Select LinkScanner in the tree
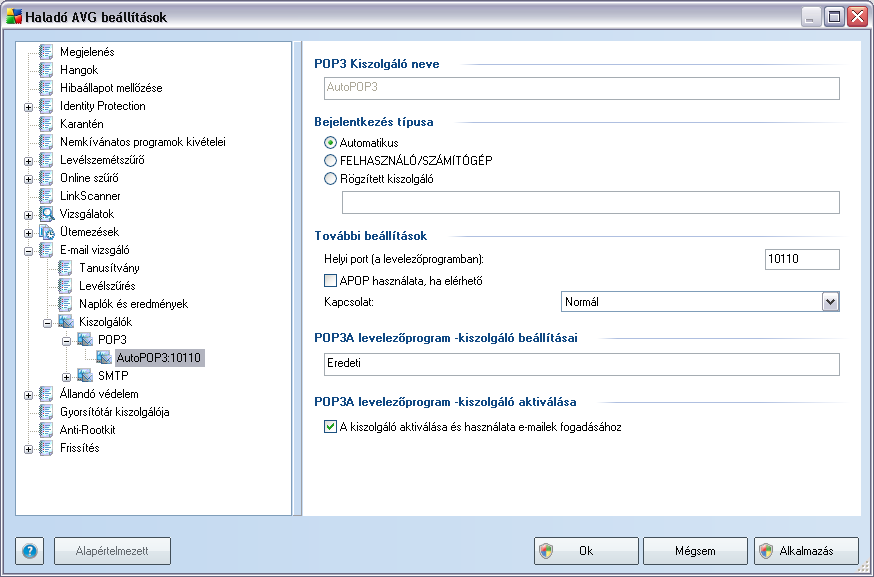 point(90,196)
